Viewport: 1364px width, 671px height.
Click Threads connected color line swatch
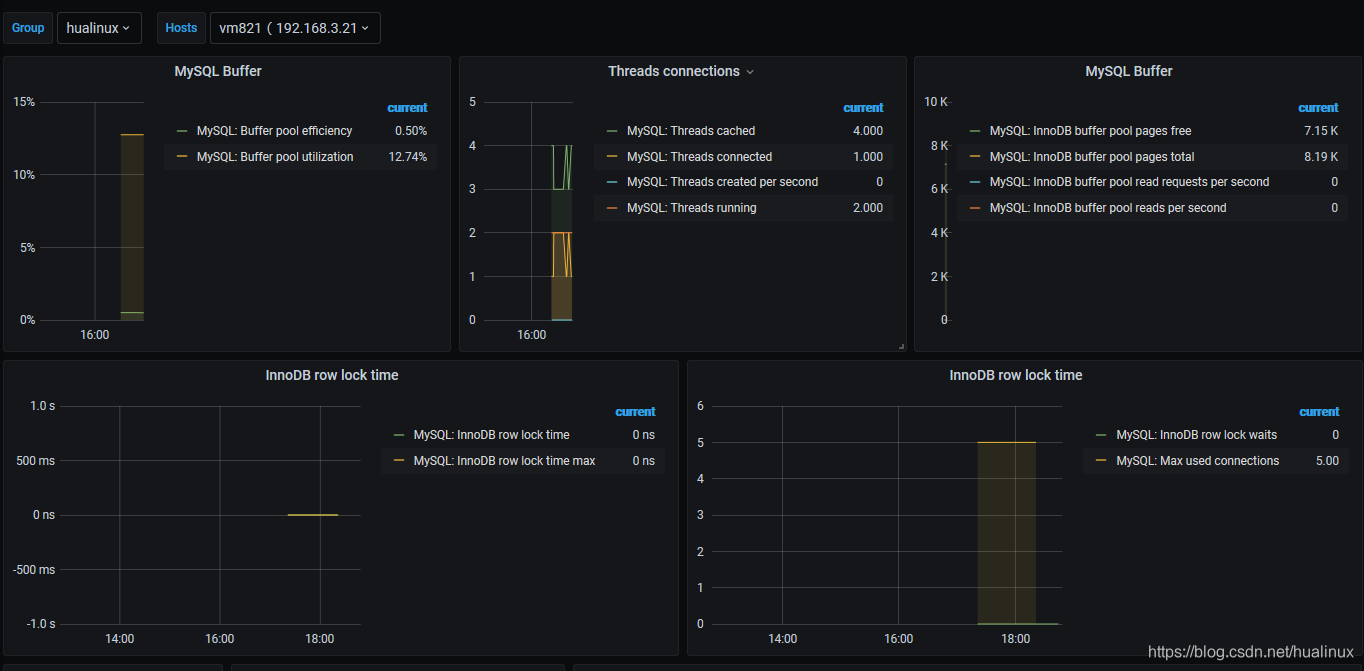(612, 157)
